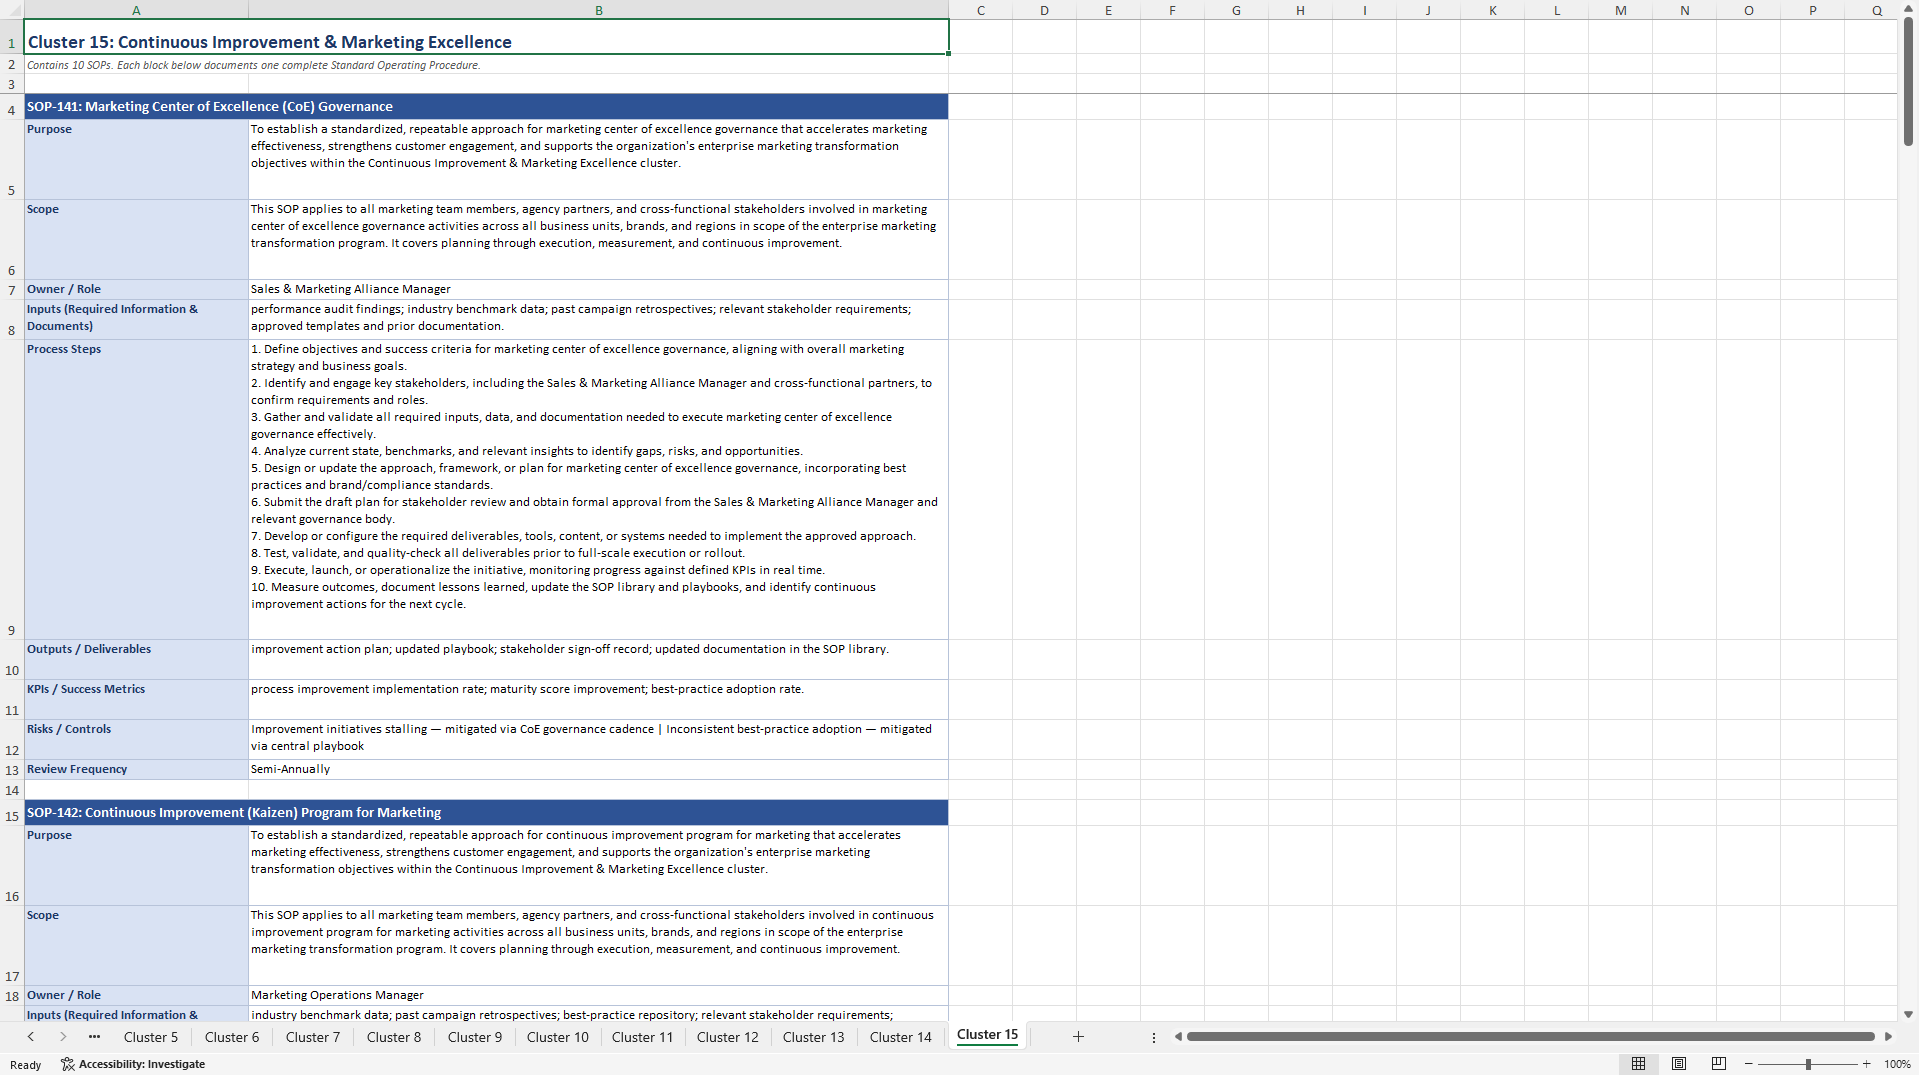This screenshot has height=1075, width=1919.
Task: Select row 18 header
Action: click(12, 996)
